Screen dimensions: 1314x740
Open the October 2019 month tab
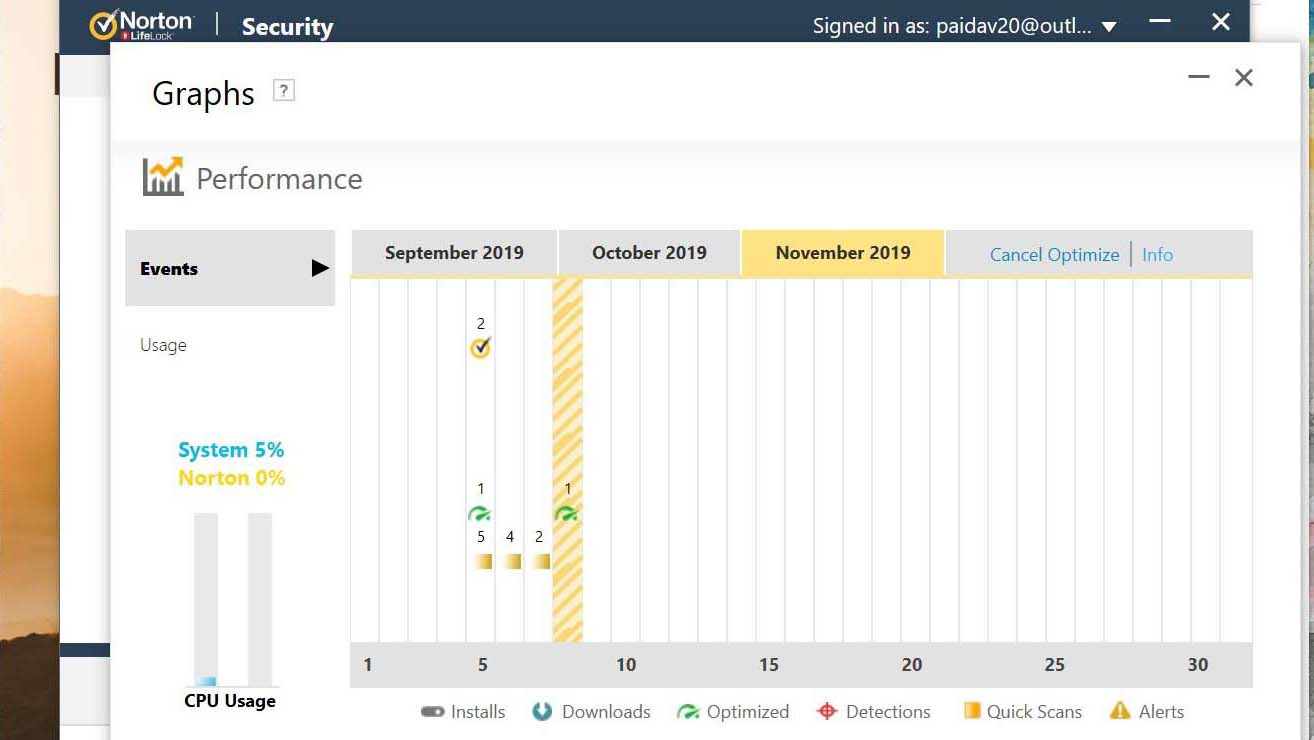point(649,253)
